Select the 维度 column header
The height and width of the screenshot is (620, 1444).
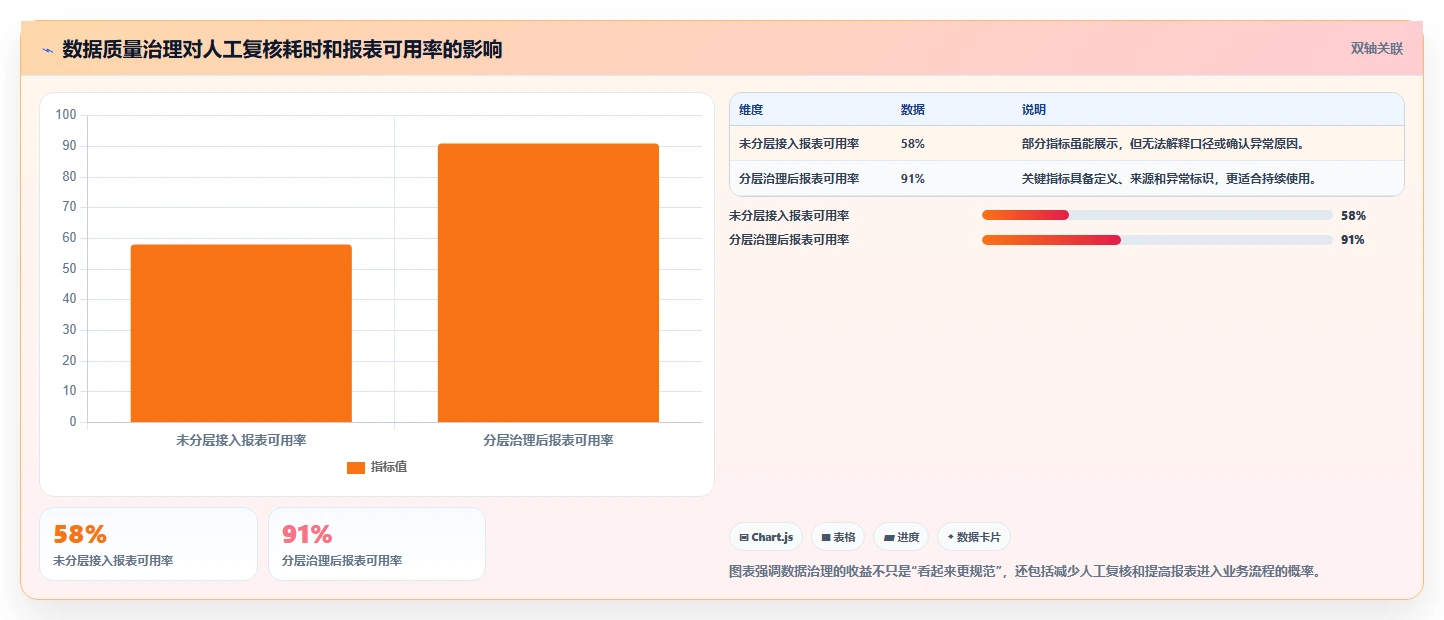(x=751, y=110)
